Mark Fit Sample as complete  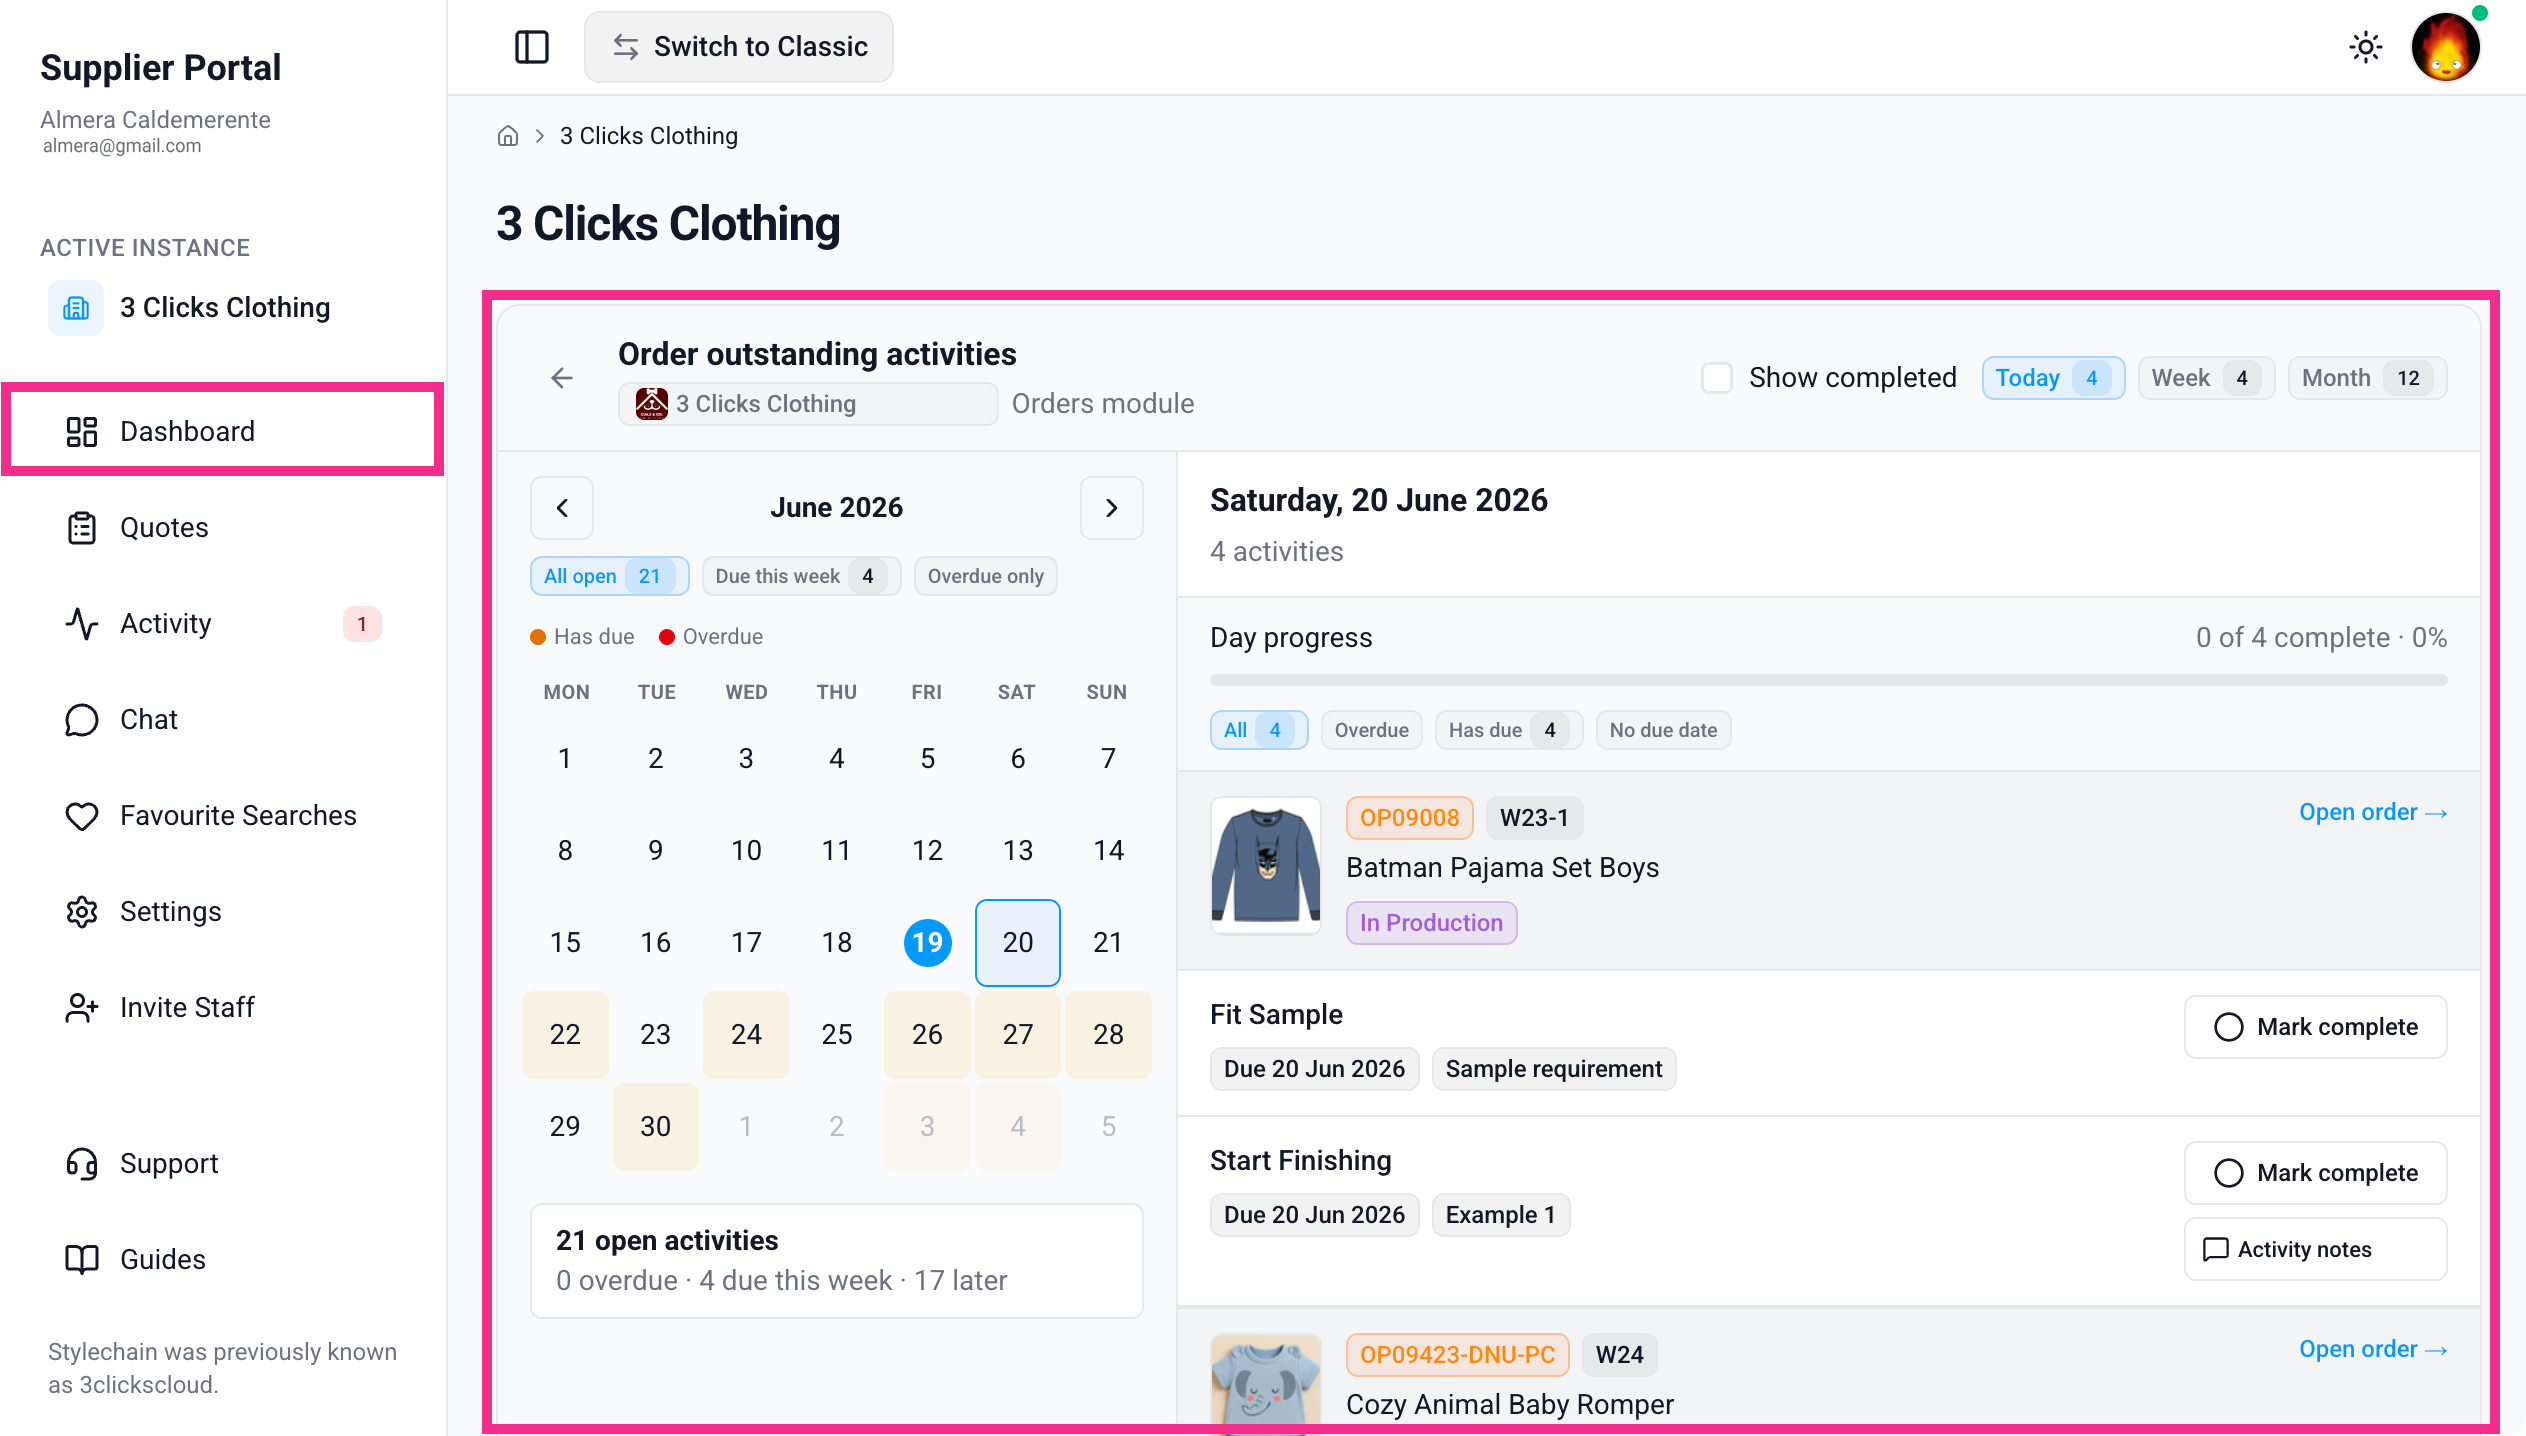coord(2315,1027)
